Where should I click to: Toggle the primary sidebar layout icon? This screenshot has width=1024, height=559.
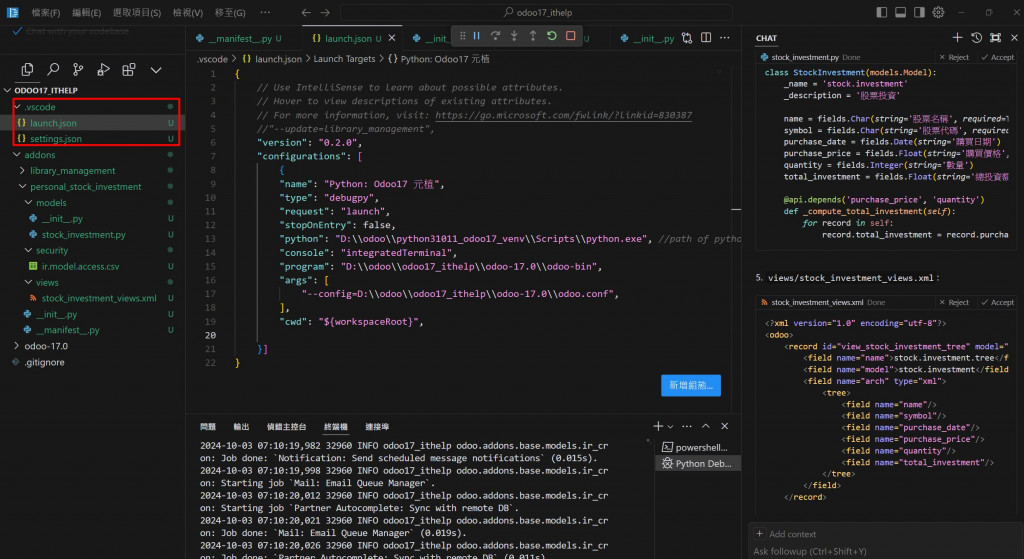point(882,12)
